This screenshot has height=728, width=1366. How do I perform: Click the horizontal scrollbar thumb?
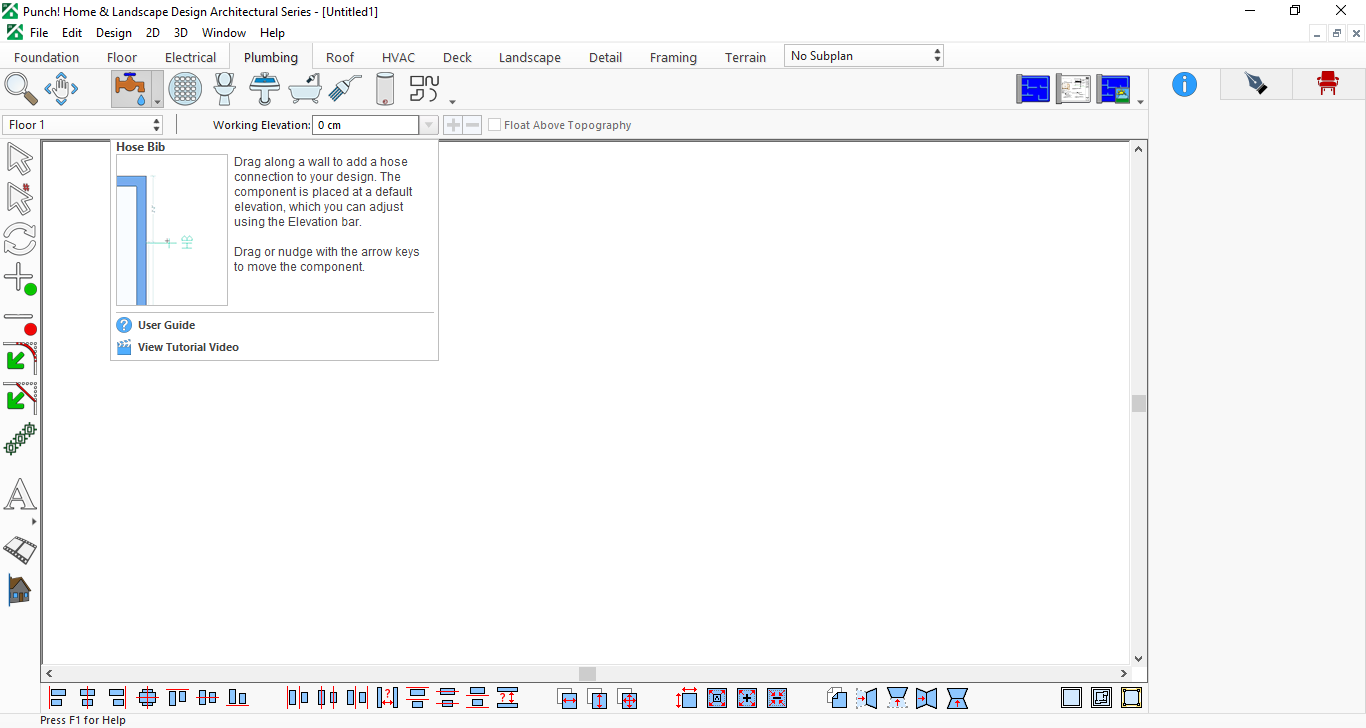pos(587,674)
